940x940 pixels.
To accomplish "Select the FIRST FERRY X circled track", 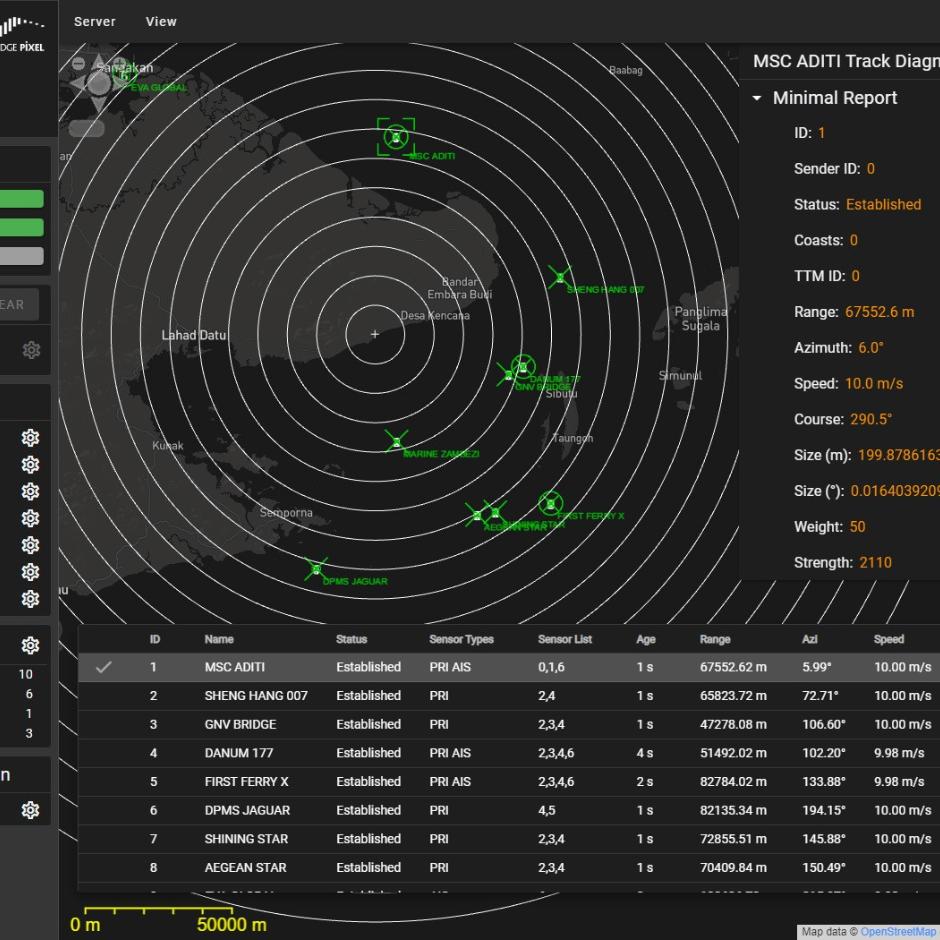I will 550,504.
